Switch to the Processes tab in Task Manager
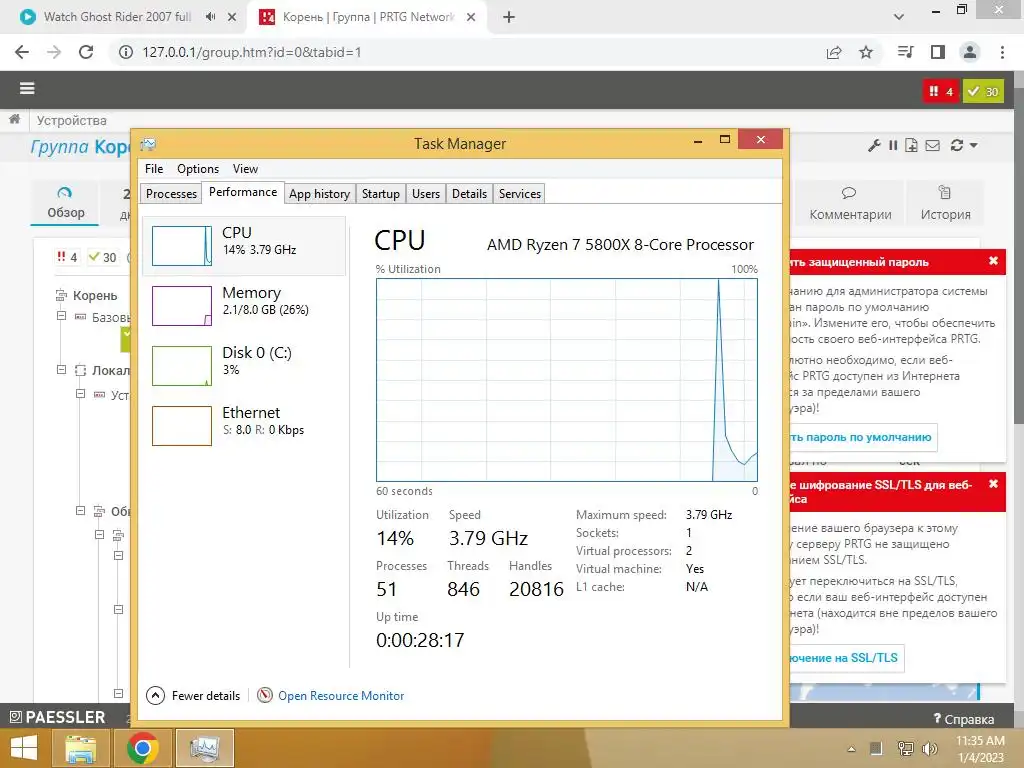This screenshot has width=1024, height=768. click(171, 193)
